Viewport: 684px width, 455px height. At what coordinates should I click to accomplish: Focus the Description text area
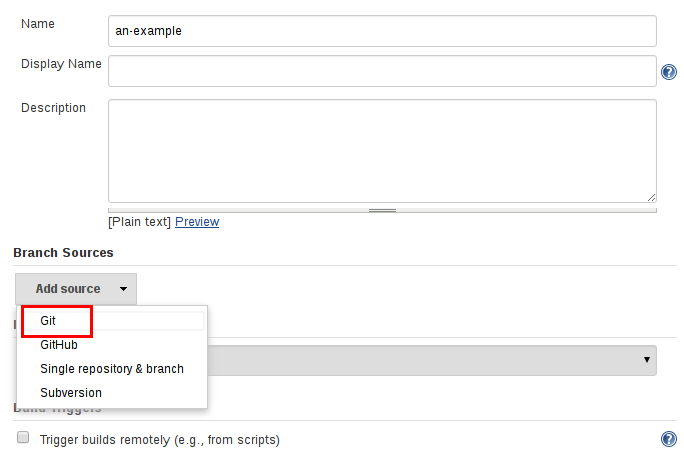point(382,150)
